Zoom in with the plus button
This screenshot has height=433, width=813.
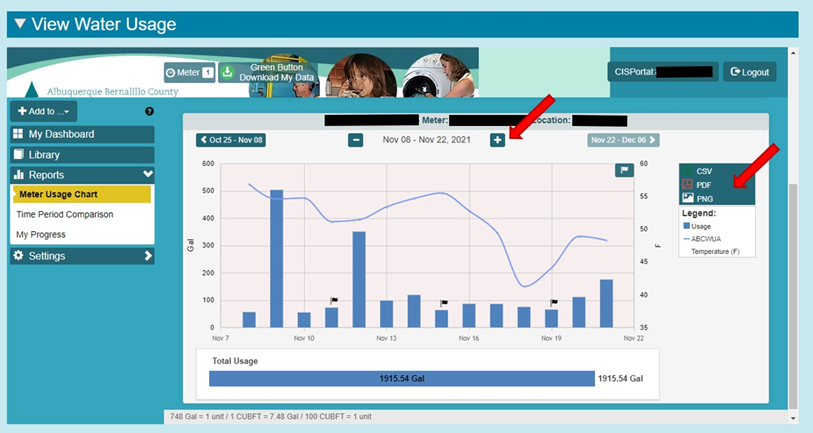497,140
